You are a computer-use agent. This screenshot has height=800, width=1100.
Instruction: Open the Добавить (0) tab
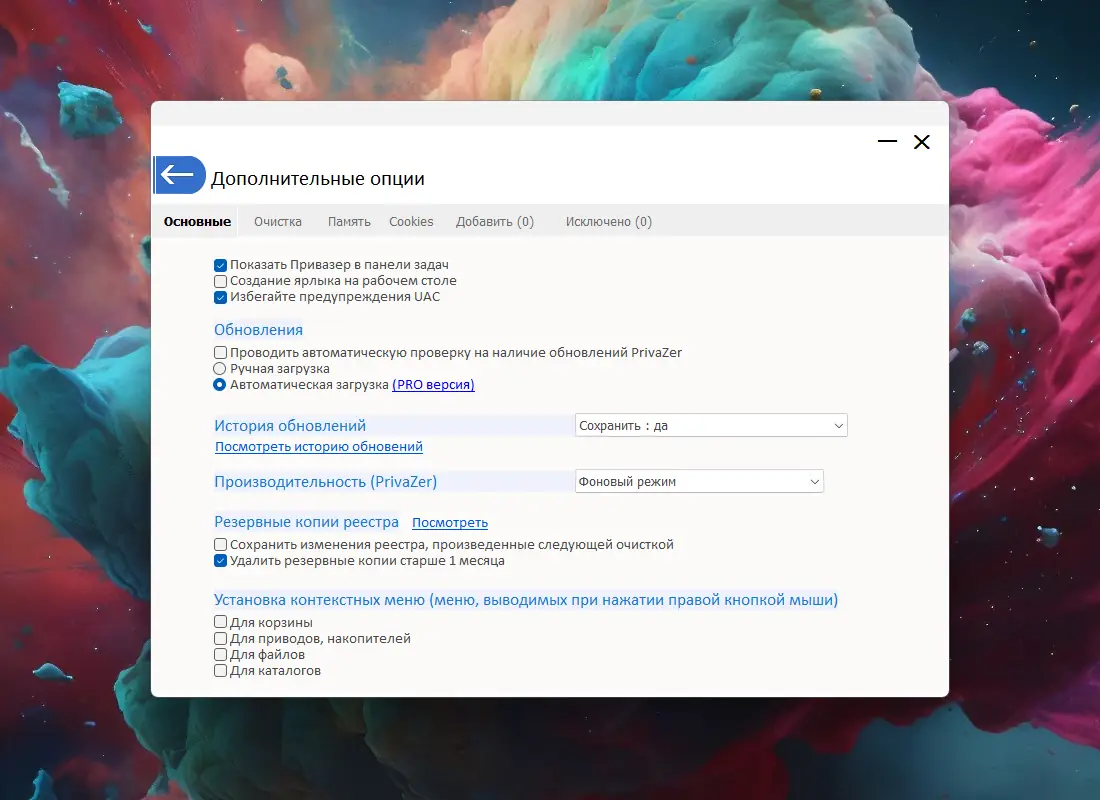pos(495,222)
